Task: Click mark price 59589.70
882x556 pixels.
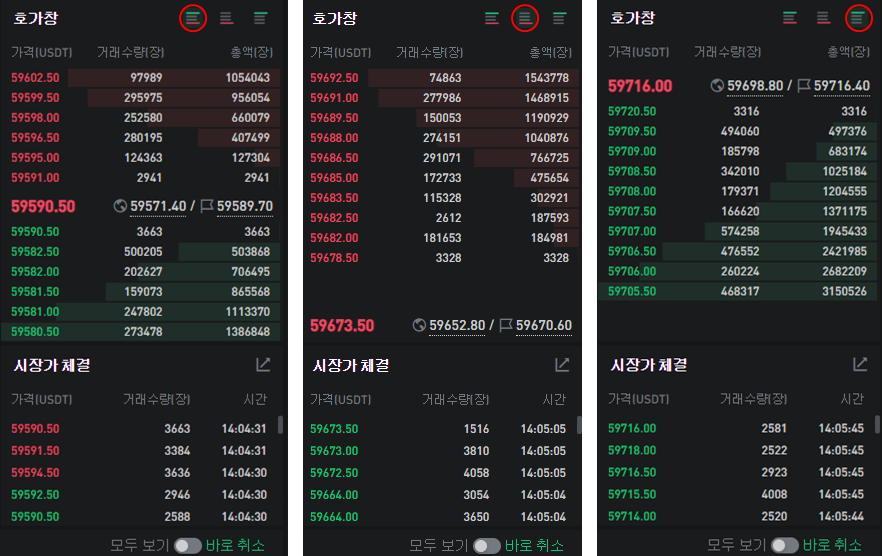Action: [x=245, y=206]
